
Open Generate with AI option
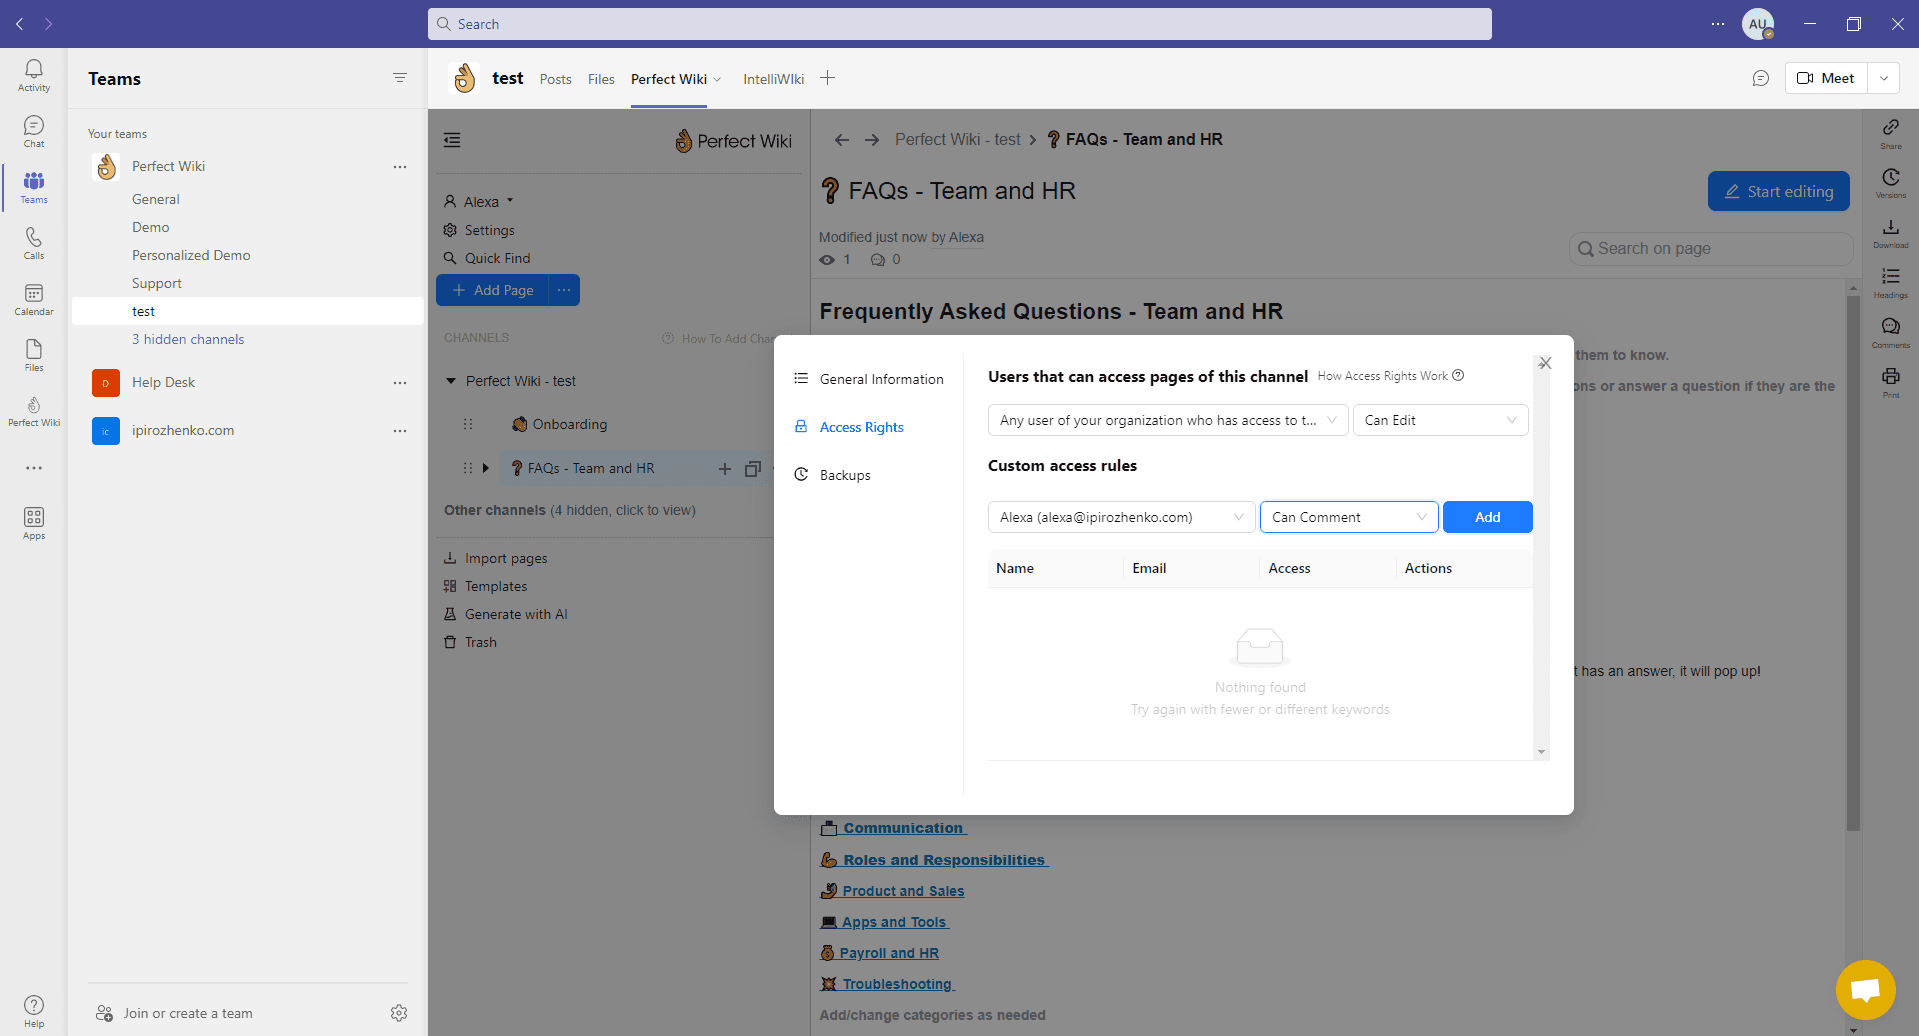pyautogui.click(x=506, y=614)
